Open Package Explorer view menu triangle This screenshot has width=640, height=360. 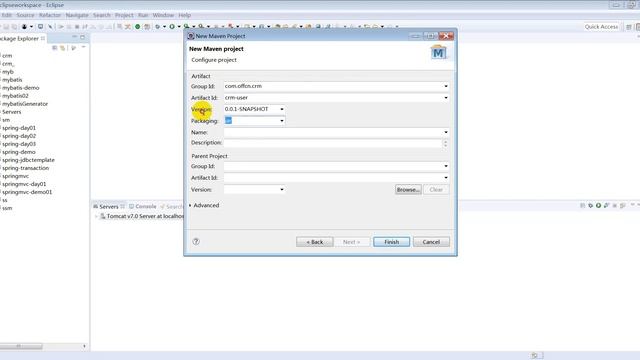click(84, 47)
